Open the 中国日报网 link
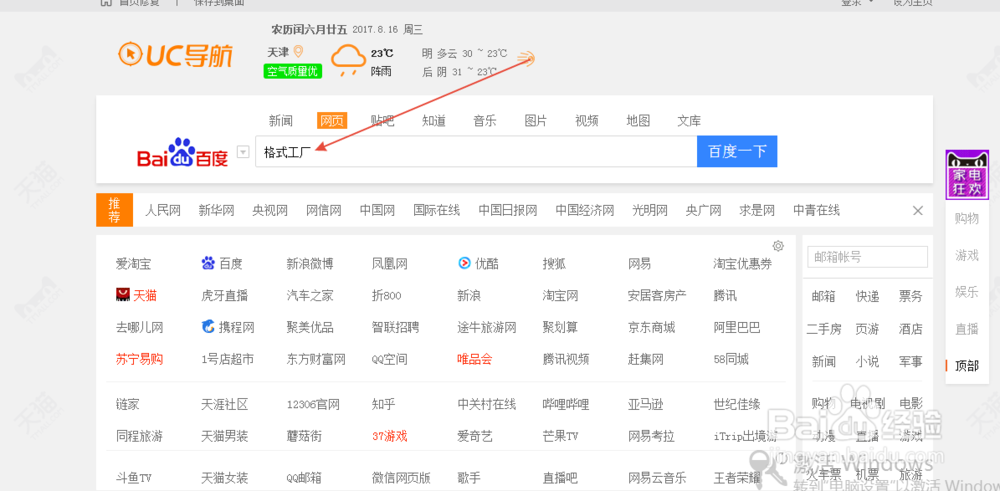Image resolution: width=1000 pixels, height=491 pixels. coord(508,210)
